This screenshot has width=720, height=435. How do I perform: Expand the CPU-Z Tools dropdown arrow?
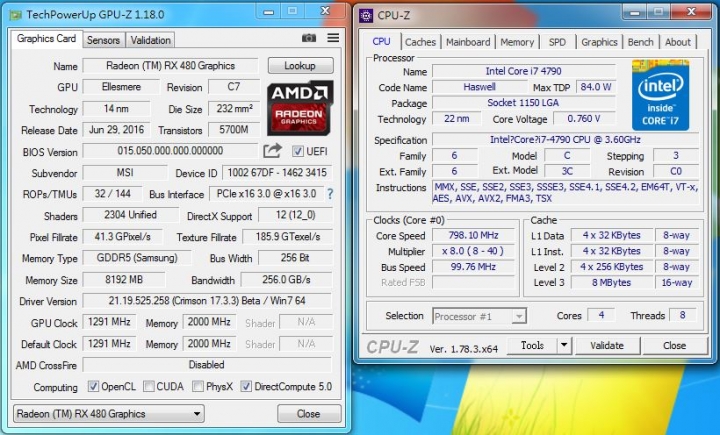564,345
